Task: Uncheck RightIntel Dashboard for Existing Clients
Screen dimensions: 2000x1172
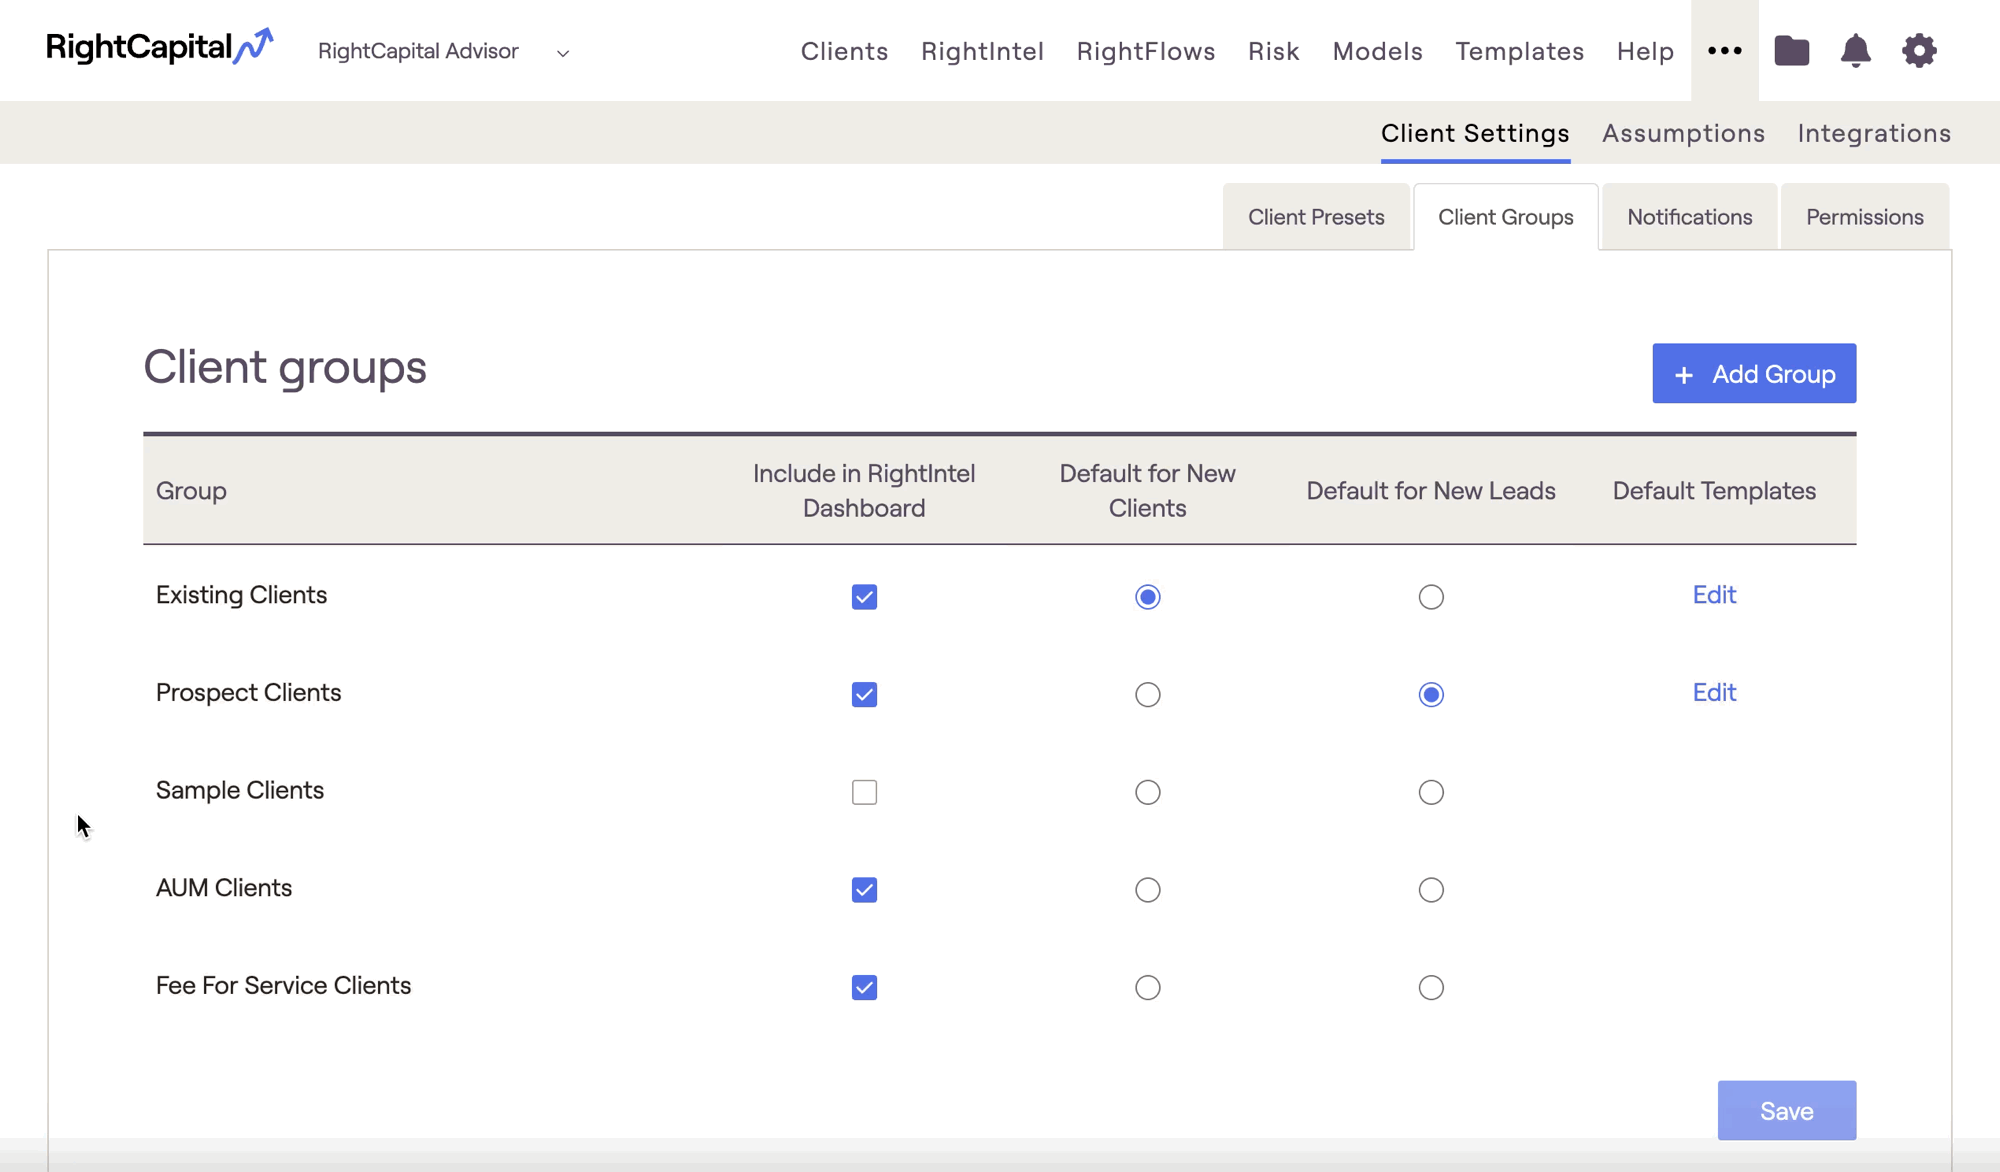Action: [864, 597]
